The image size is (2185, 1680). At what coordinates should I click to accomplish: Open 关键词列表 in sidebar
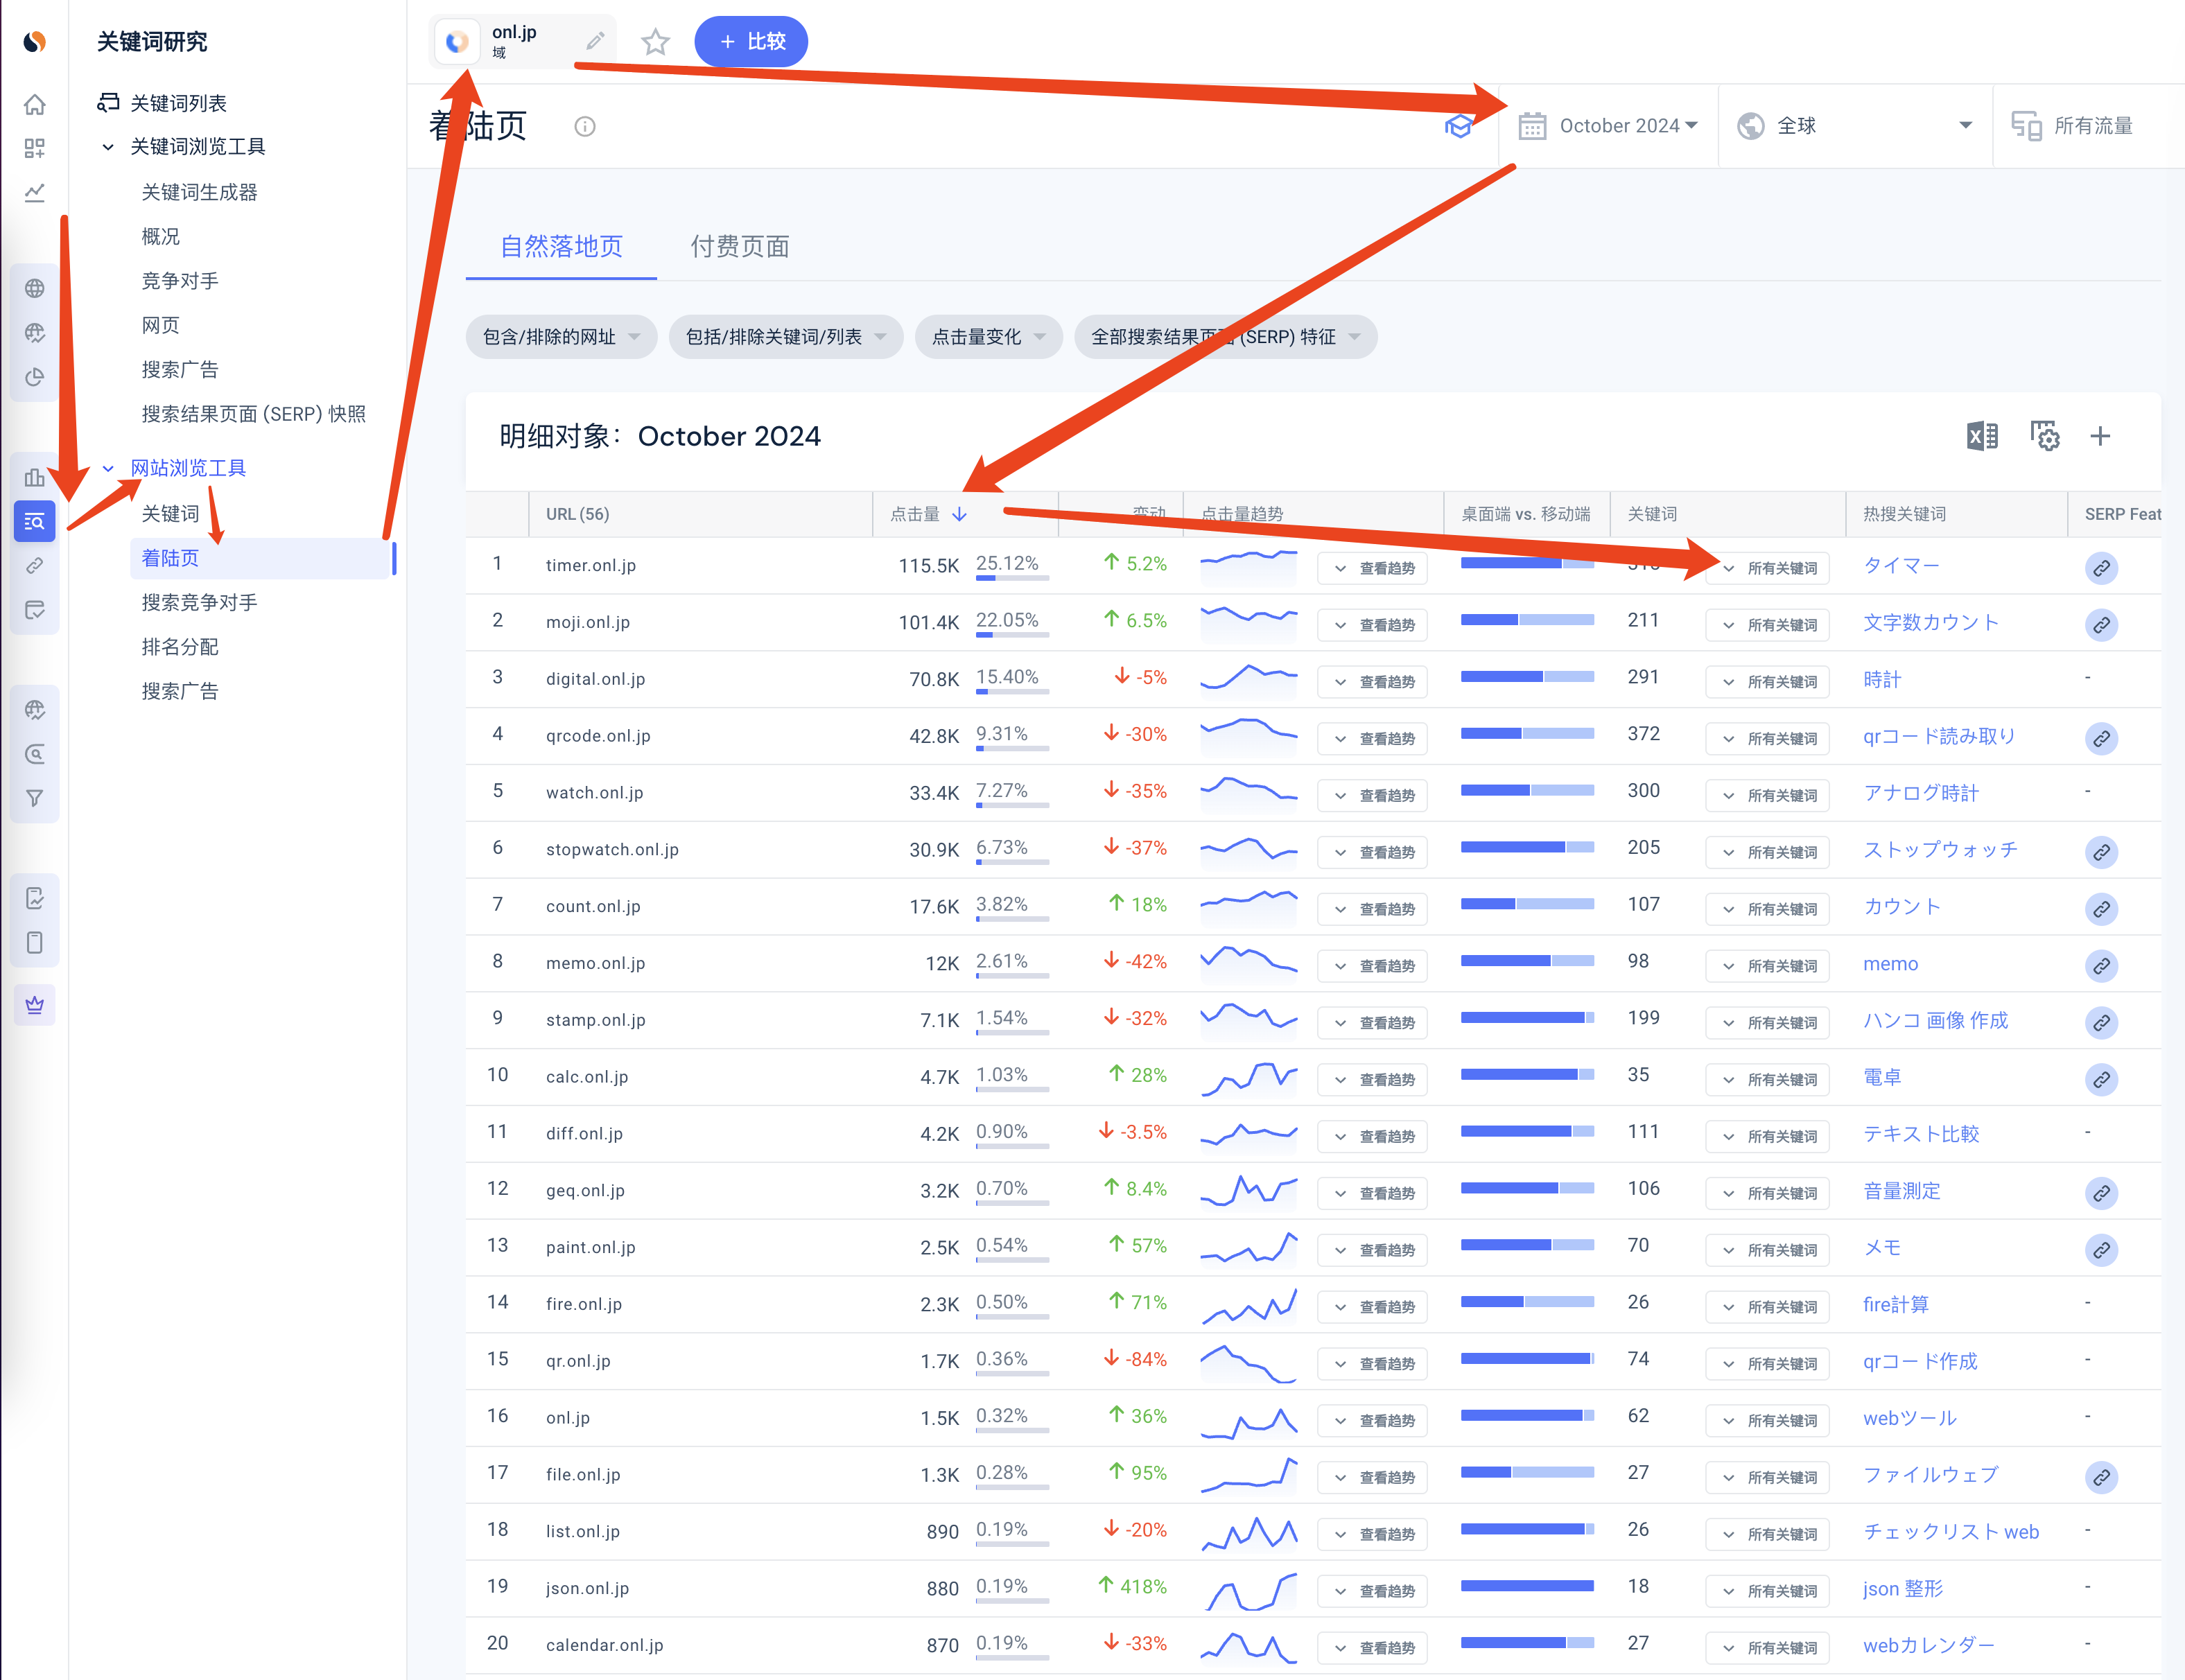pos(178,103)
